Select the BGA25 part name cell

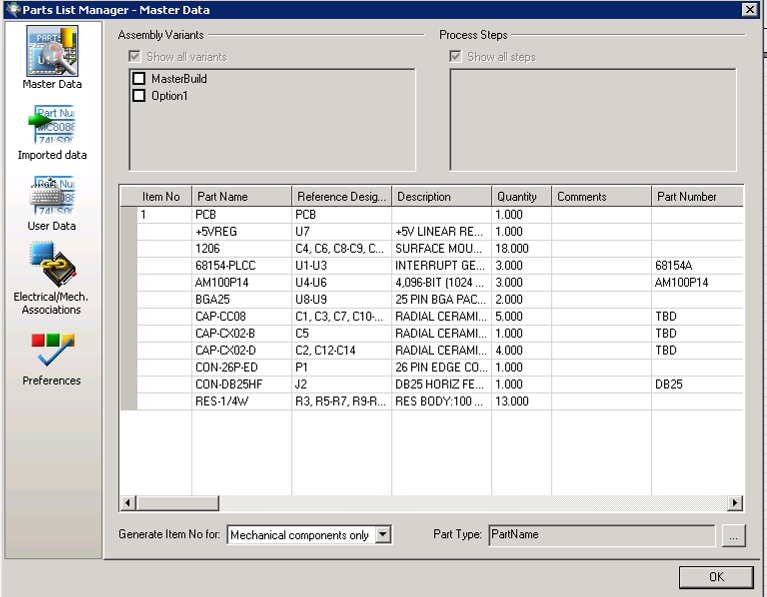click(242, 299)
